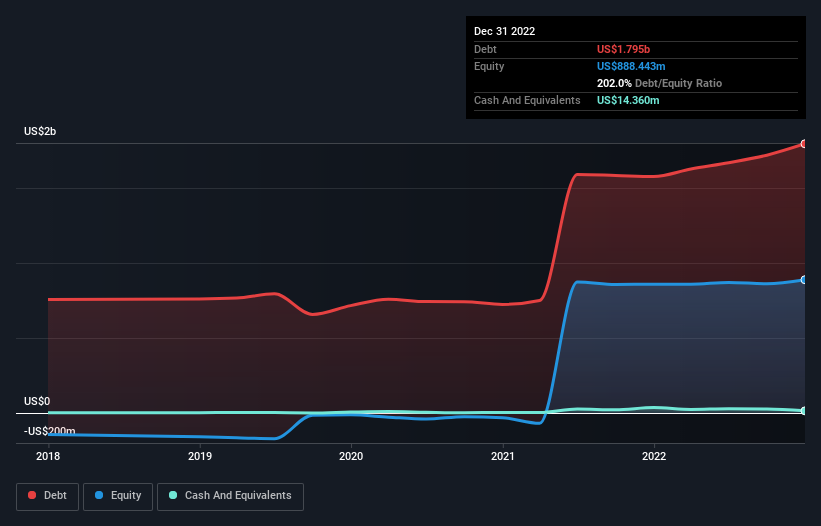Click the US$14.360m cash value
The height and width of the screenshot is (526, 821).
(628, 100)
